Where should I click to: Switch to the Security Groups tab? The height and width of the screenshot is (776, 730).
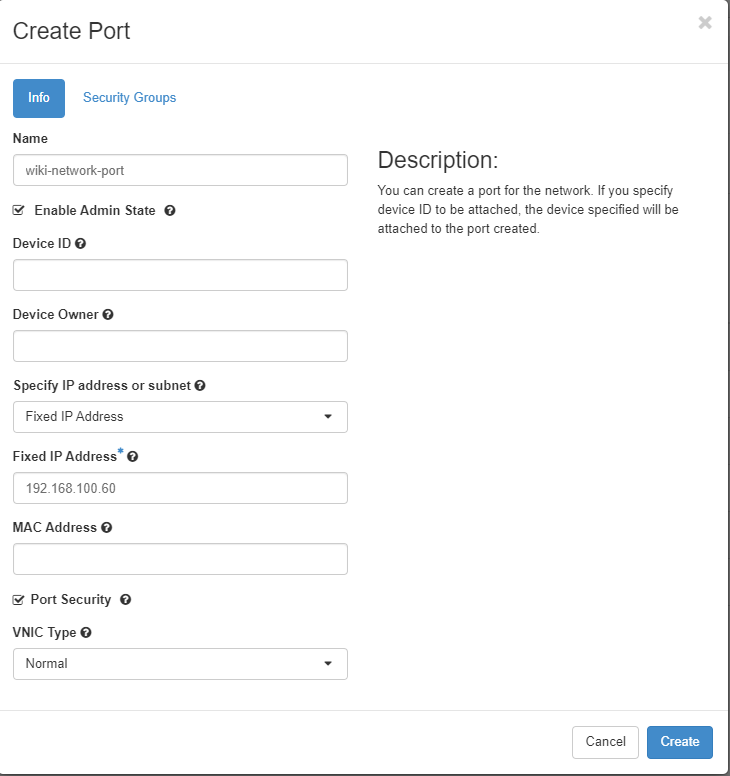click(129, 98)
